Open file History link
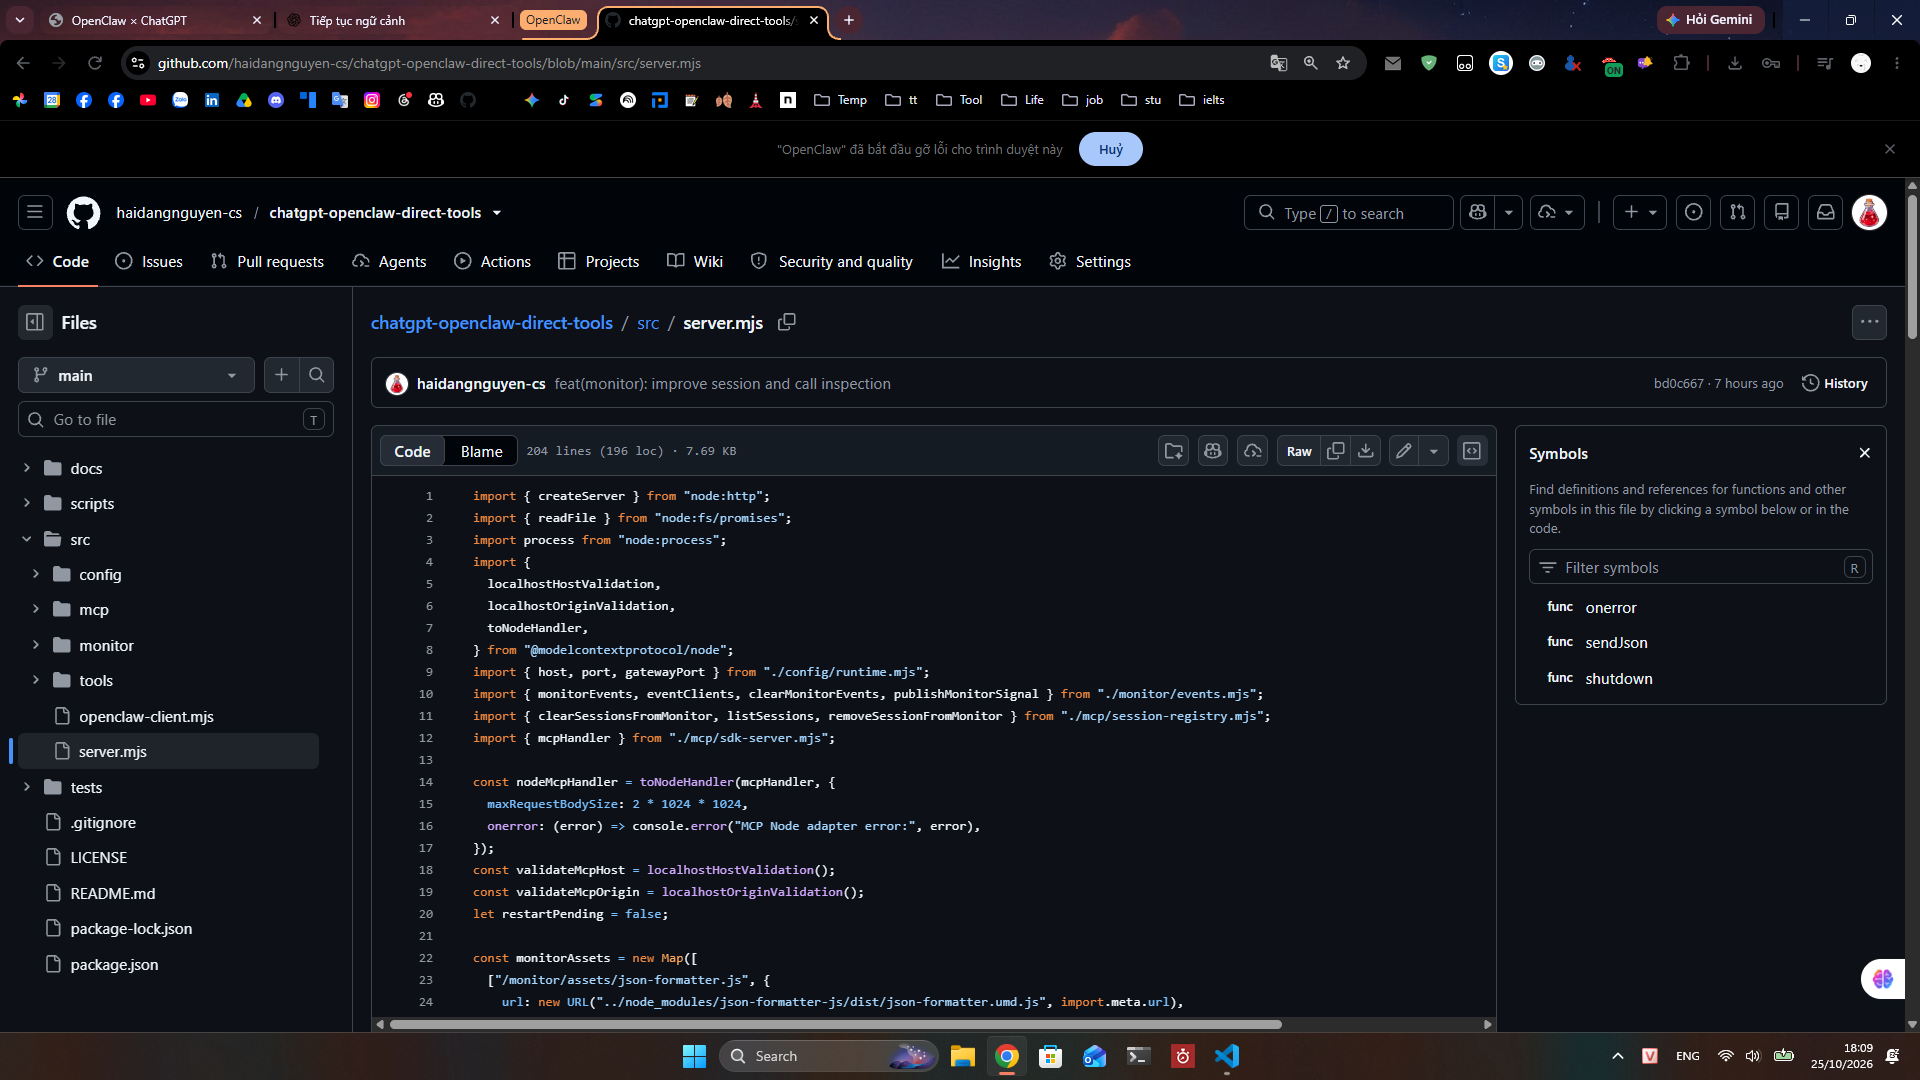This screenshot has height=1080, width=1920. tap(1835, 383)
